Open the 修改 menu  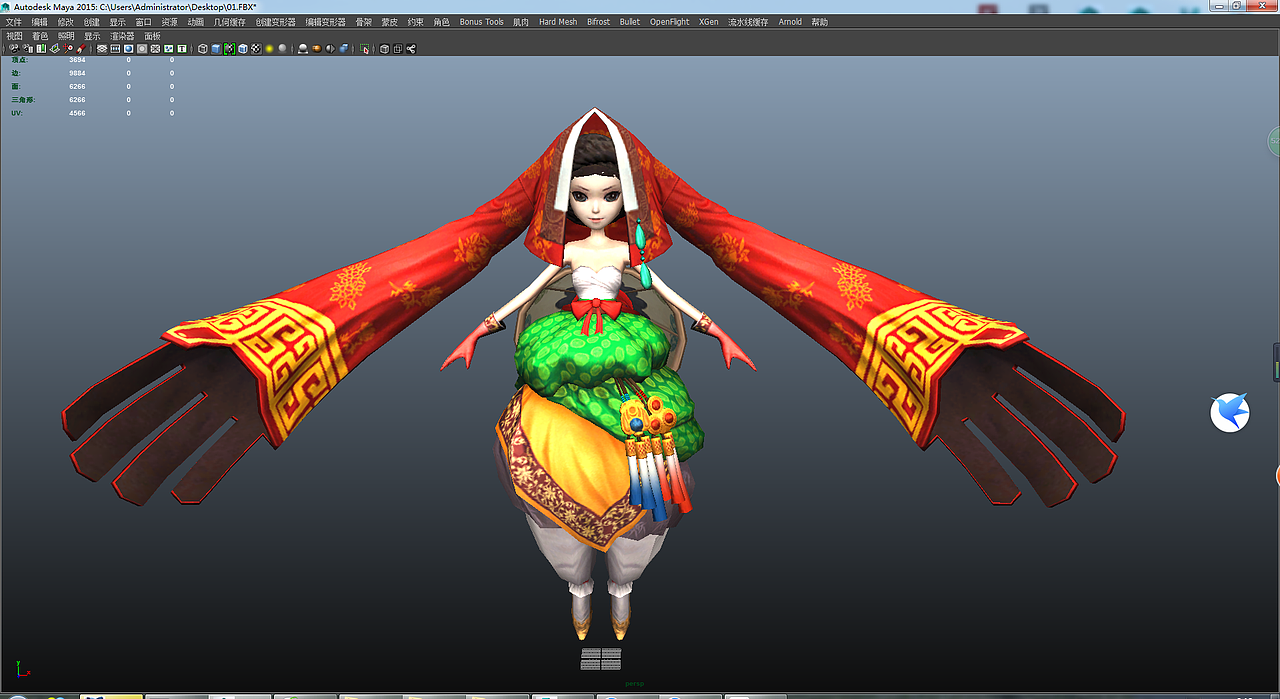pos(66,22)
